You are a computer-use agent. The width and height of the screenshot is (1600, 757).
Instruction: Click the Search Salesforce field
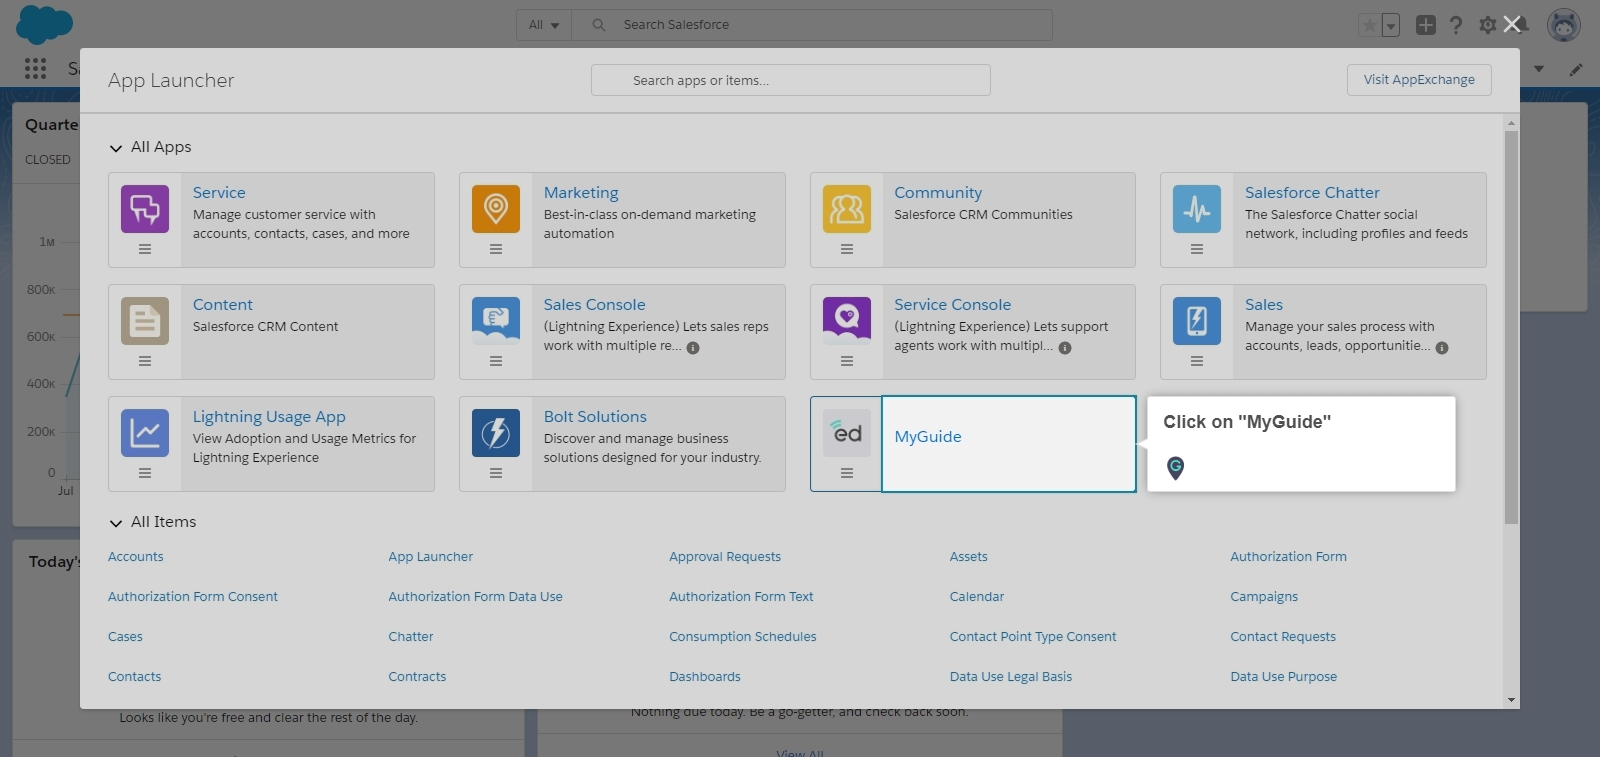click(x=812, y=25)
